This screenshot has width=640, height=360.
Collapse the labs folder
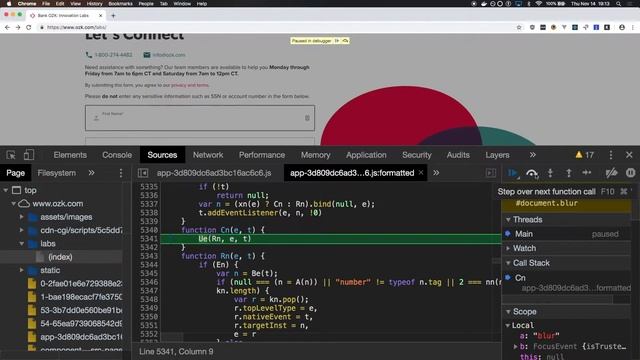[22, 244]
